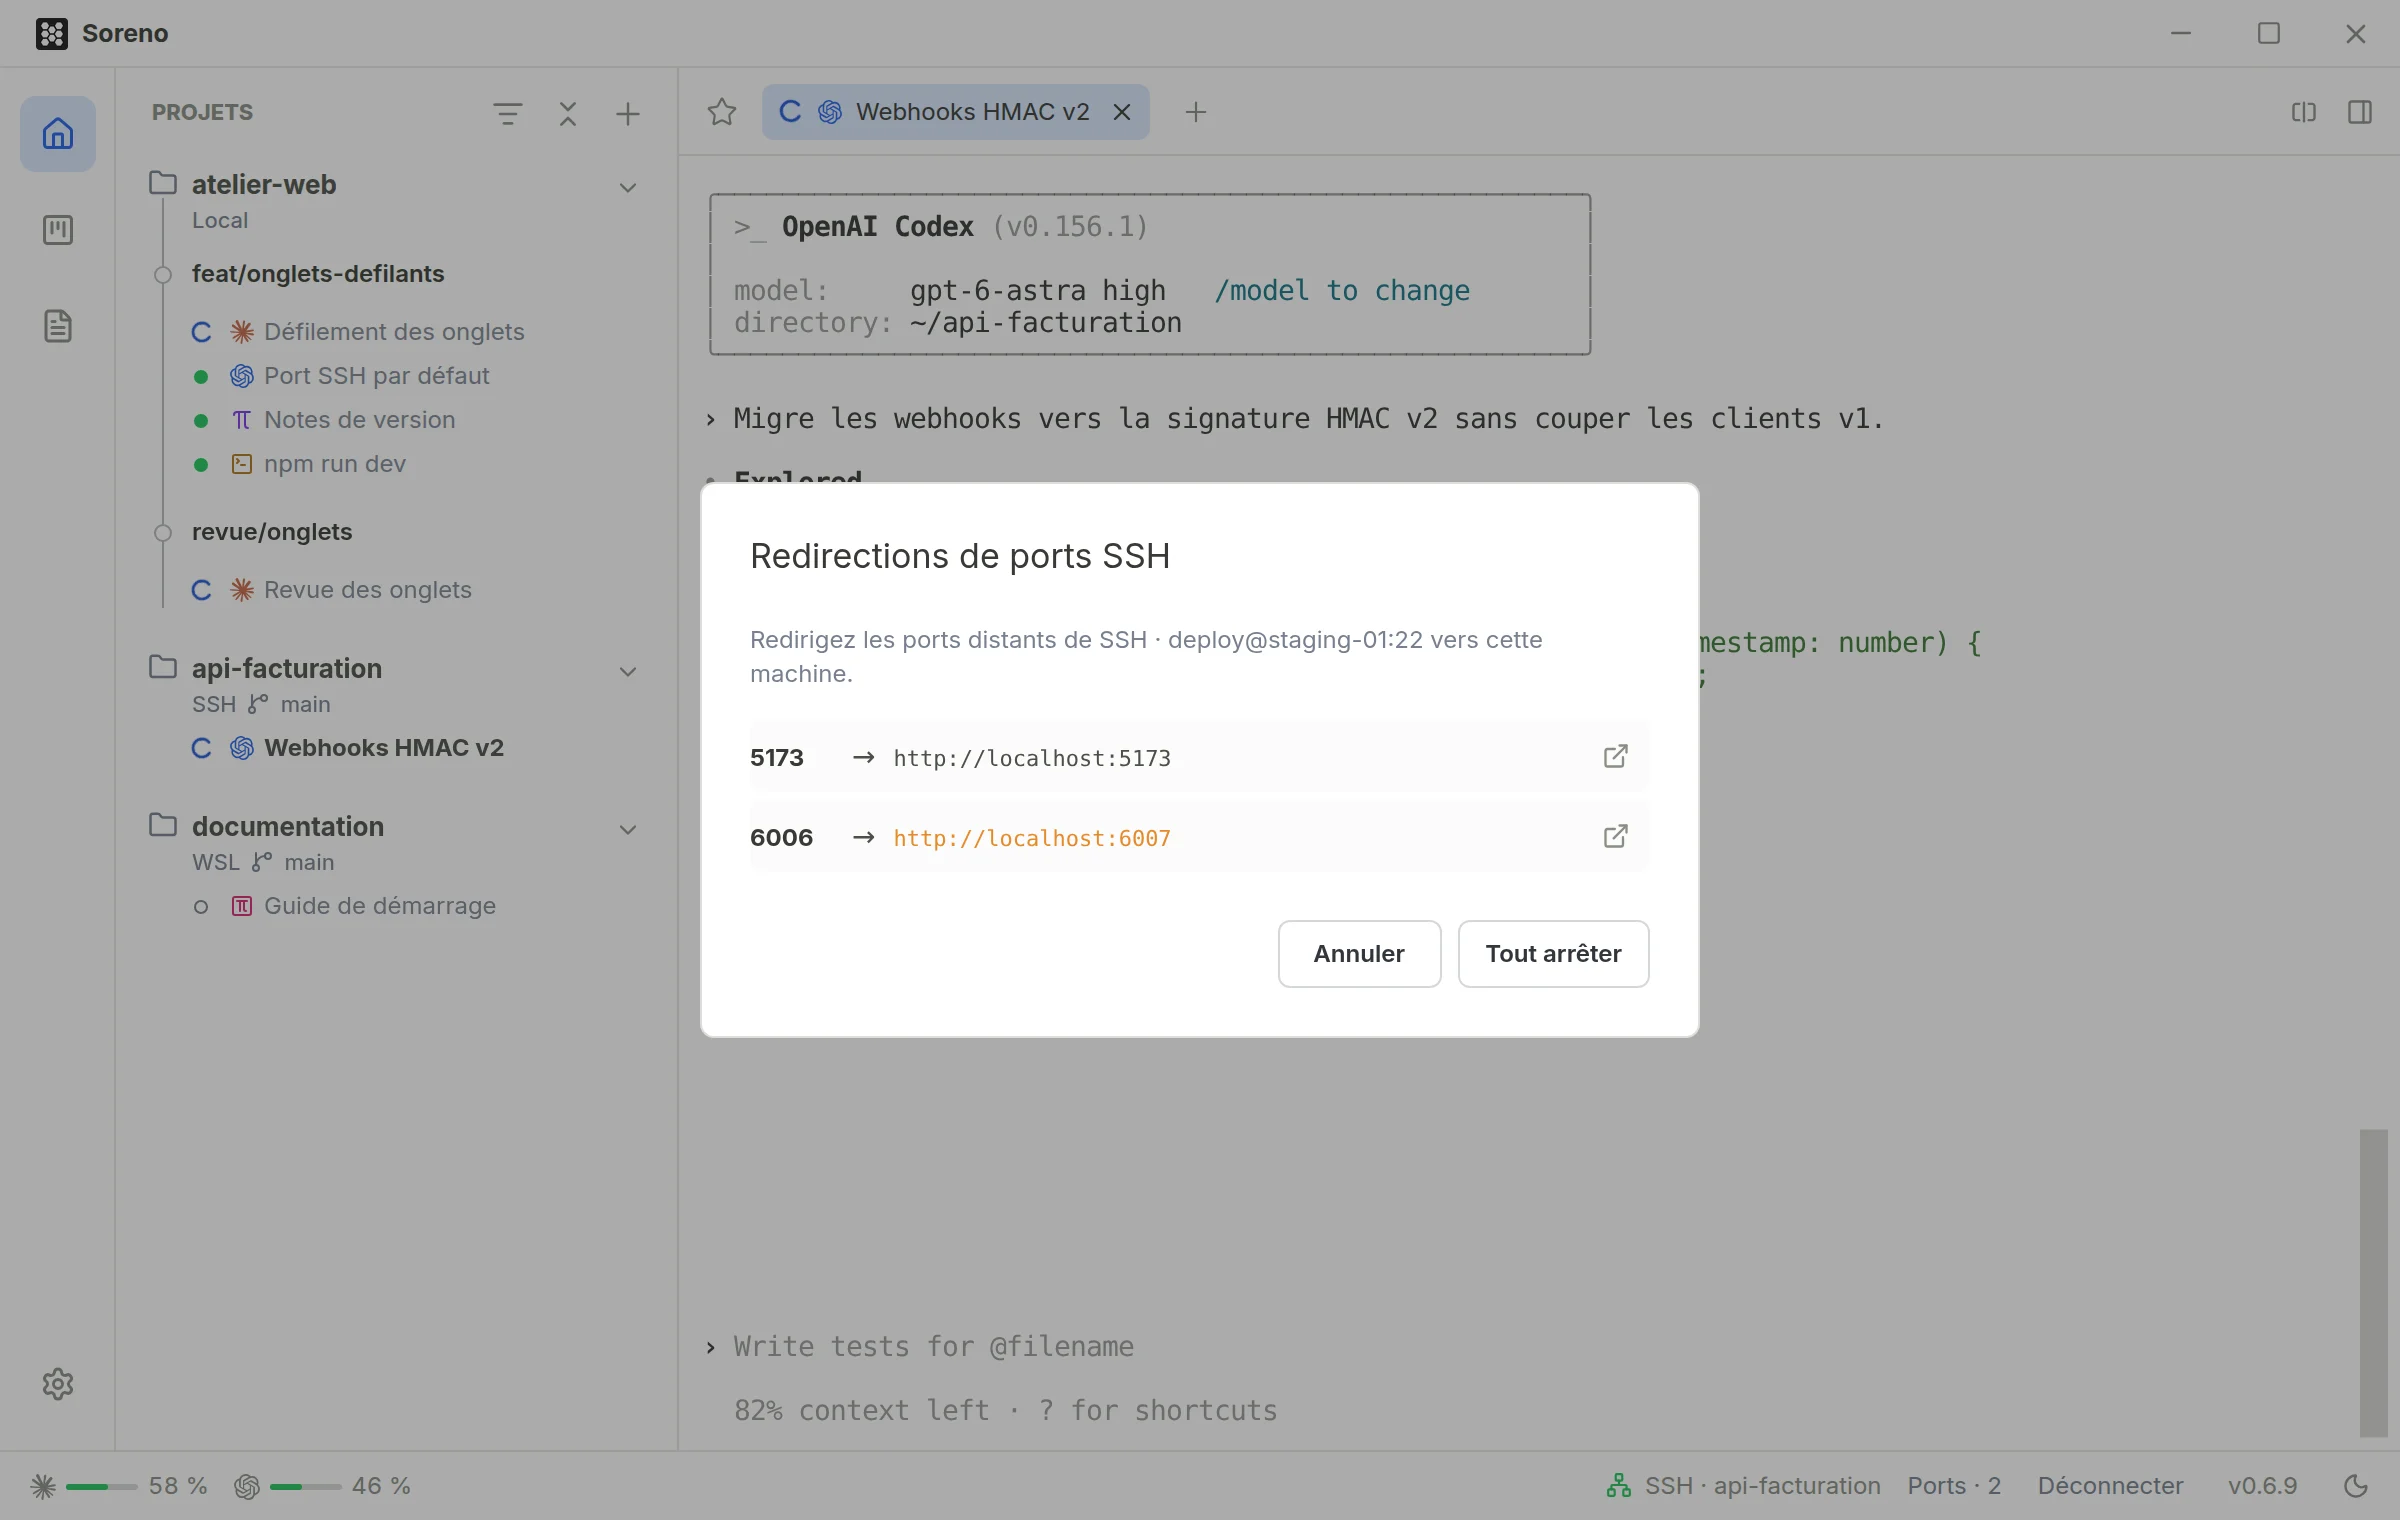Click the PROJETS panel header
This screenshot has height=1520, width=2400.
pos(202,112)
